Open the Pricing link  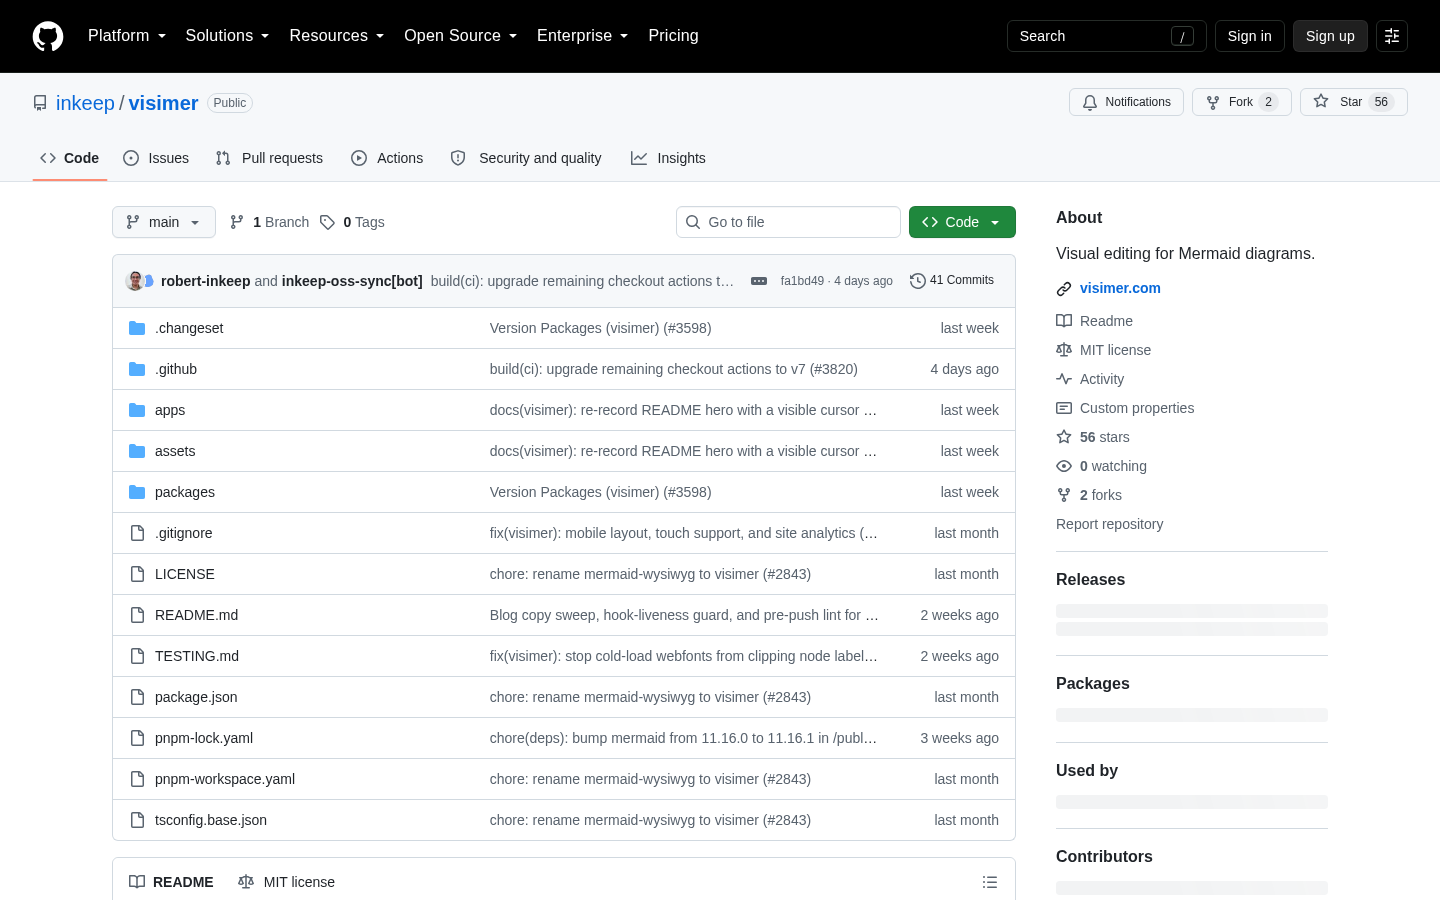tap(673, 36)
